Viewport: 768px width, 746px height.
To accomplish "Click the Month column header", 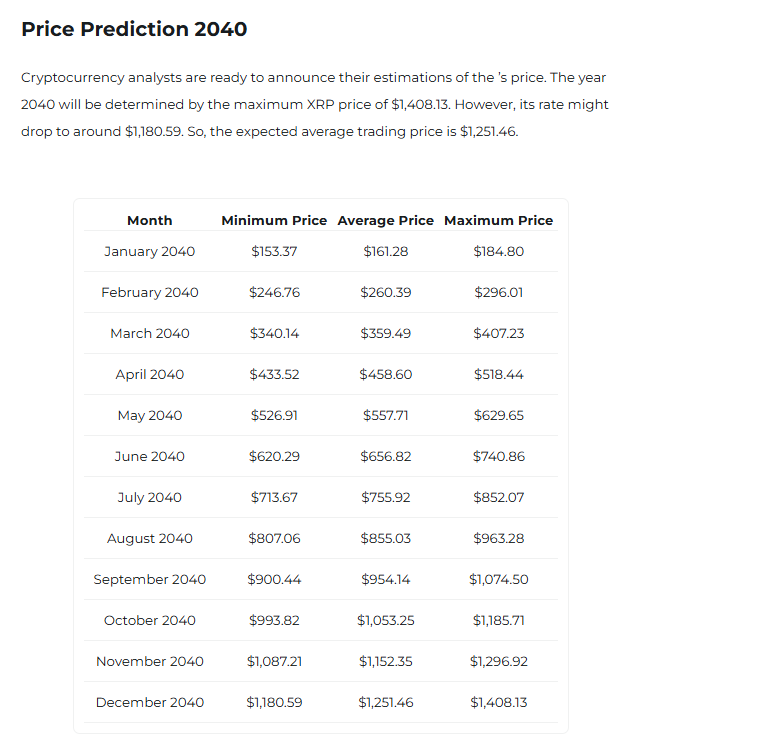I will [x=150, y=220].
